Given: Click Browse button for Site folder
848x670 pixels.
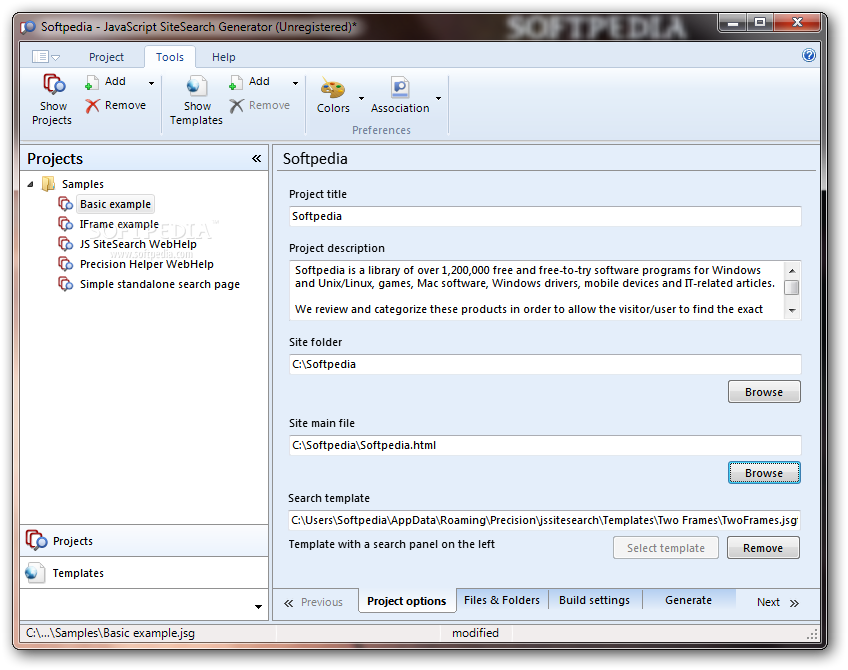Looking at the screenshot, I should click(764, 392).
